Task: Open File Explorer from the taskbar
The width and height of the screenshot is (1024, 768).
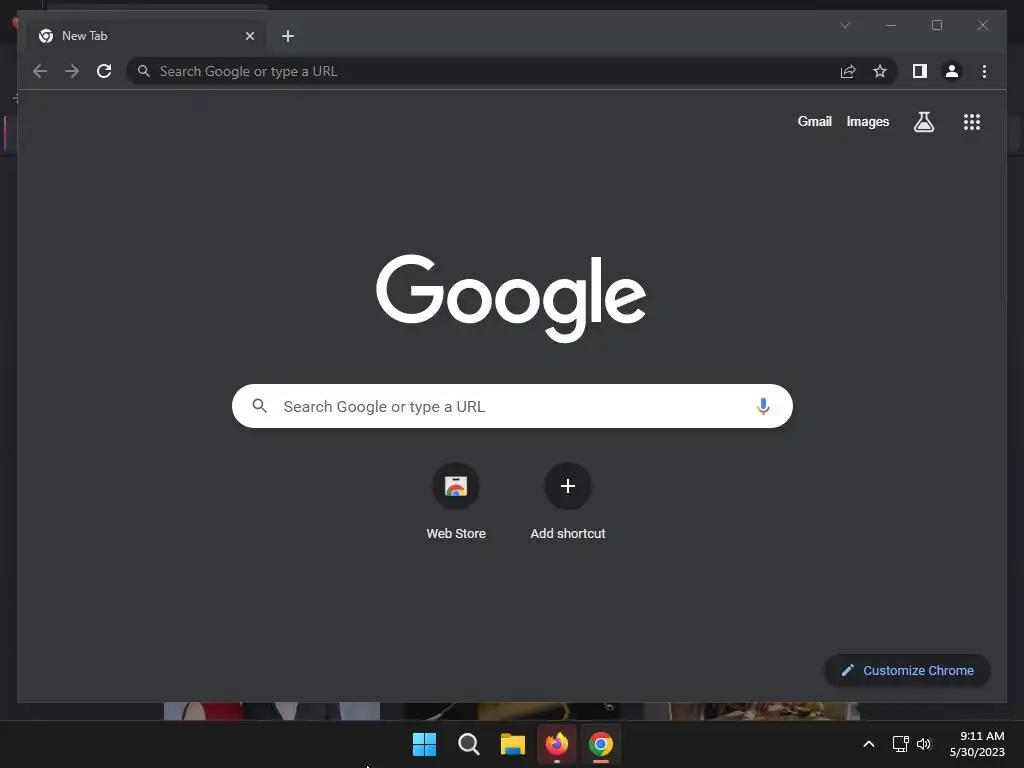Action: click(513, 744)
